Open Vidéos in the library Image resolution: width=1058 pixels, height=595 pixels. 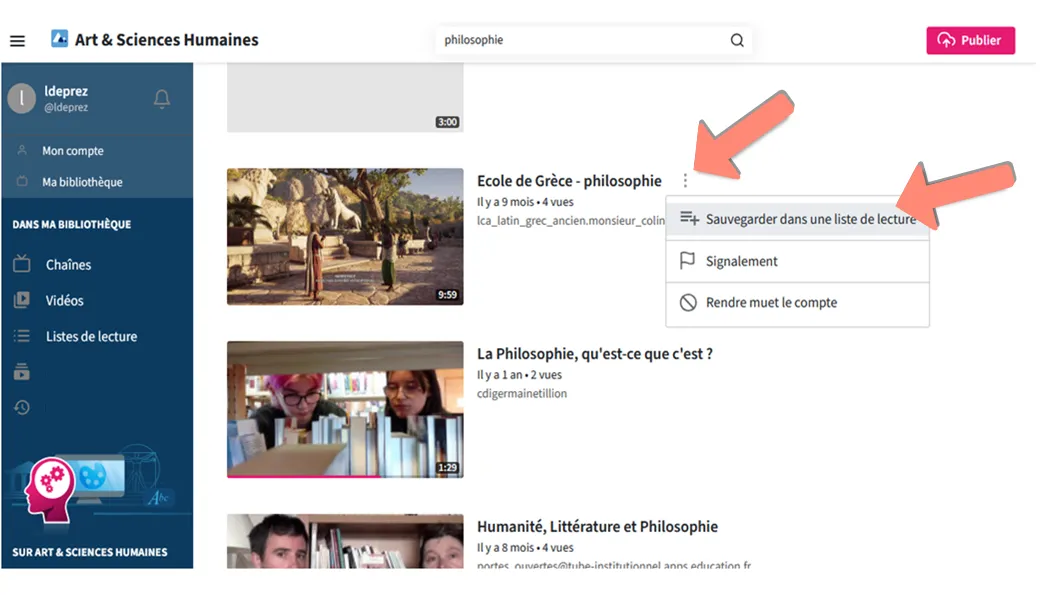pos(65,301)
